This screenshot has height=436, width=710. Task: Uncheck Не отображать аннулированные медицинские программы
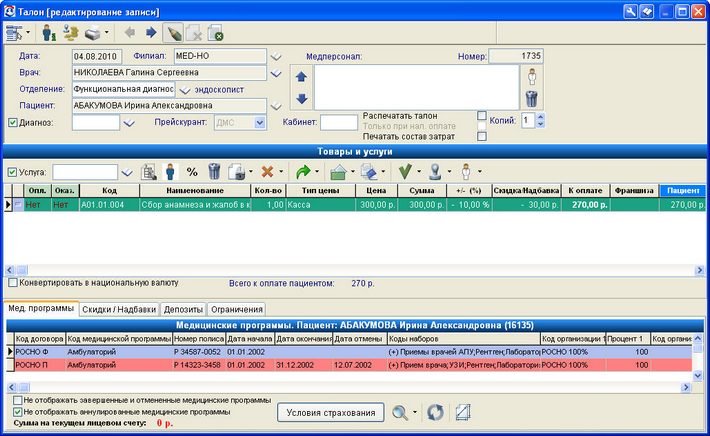click(x=17, y=412)
